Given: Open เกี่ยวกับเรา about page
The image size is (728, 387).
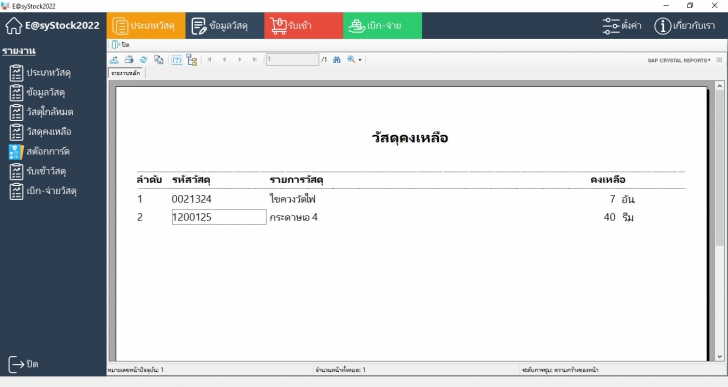Looking at the screenshot, I should (x=685, y=26).
